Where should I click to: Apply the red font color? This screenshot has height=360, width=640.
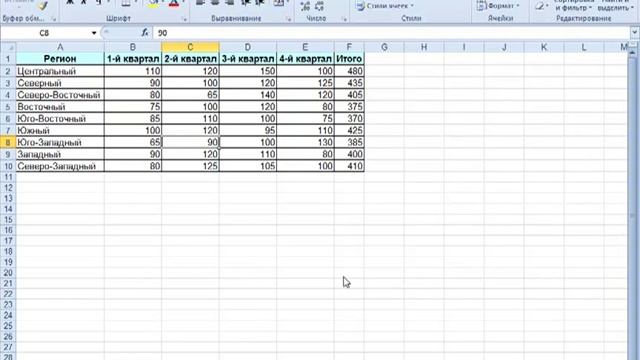tap(174, 4)
